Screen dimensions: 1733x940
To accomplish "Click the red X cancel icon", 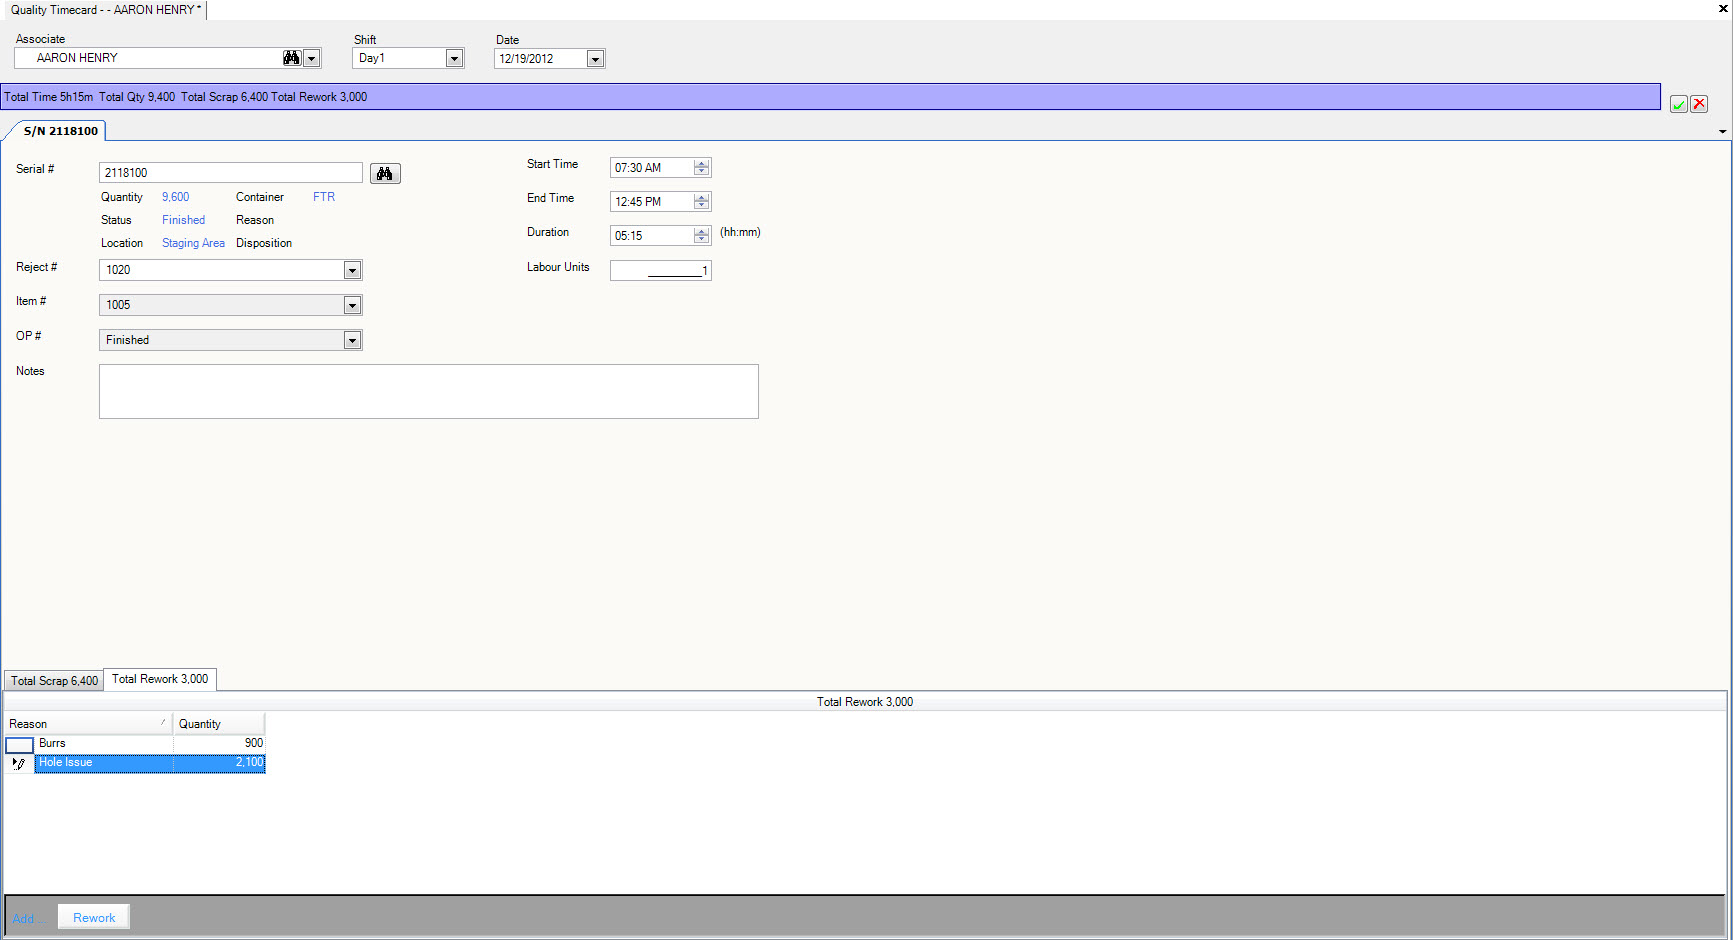I will (1699, 104).
